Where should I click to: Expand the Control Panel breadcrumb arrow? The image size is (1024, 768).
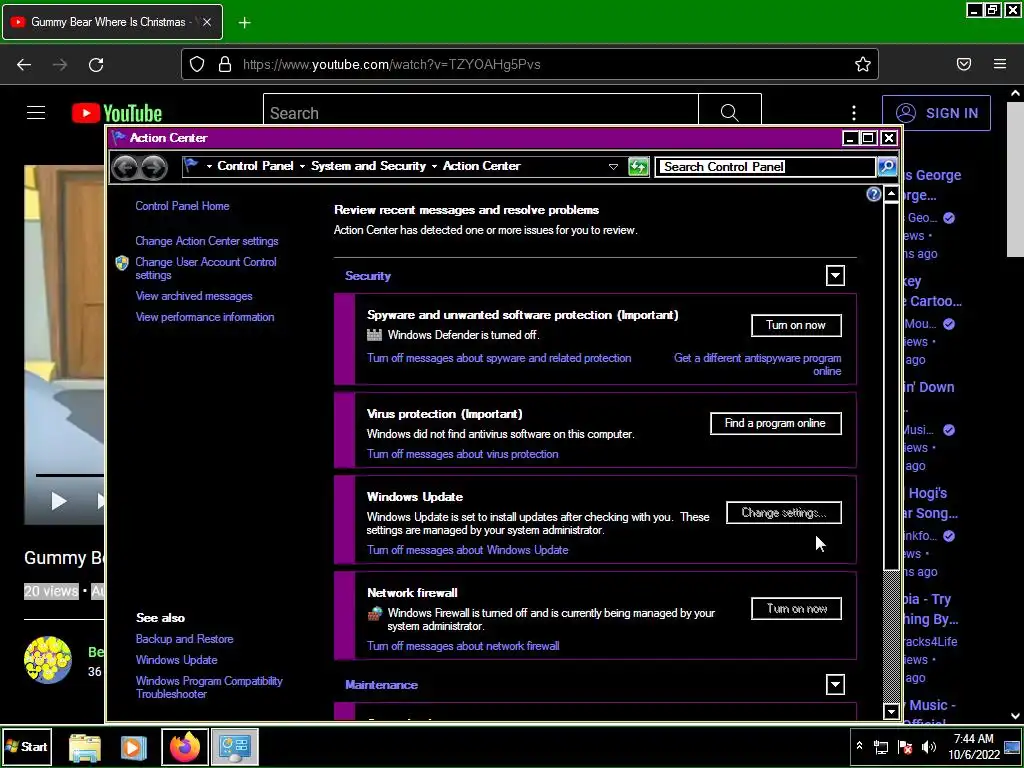(302, 167)
